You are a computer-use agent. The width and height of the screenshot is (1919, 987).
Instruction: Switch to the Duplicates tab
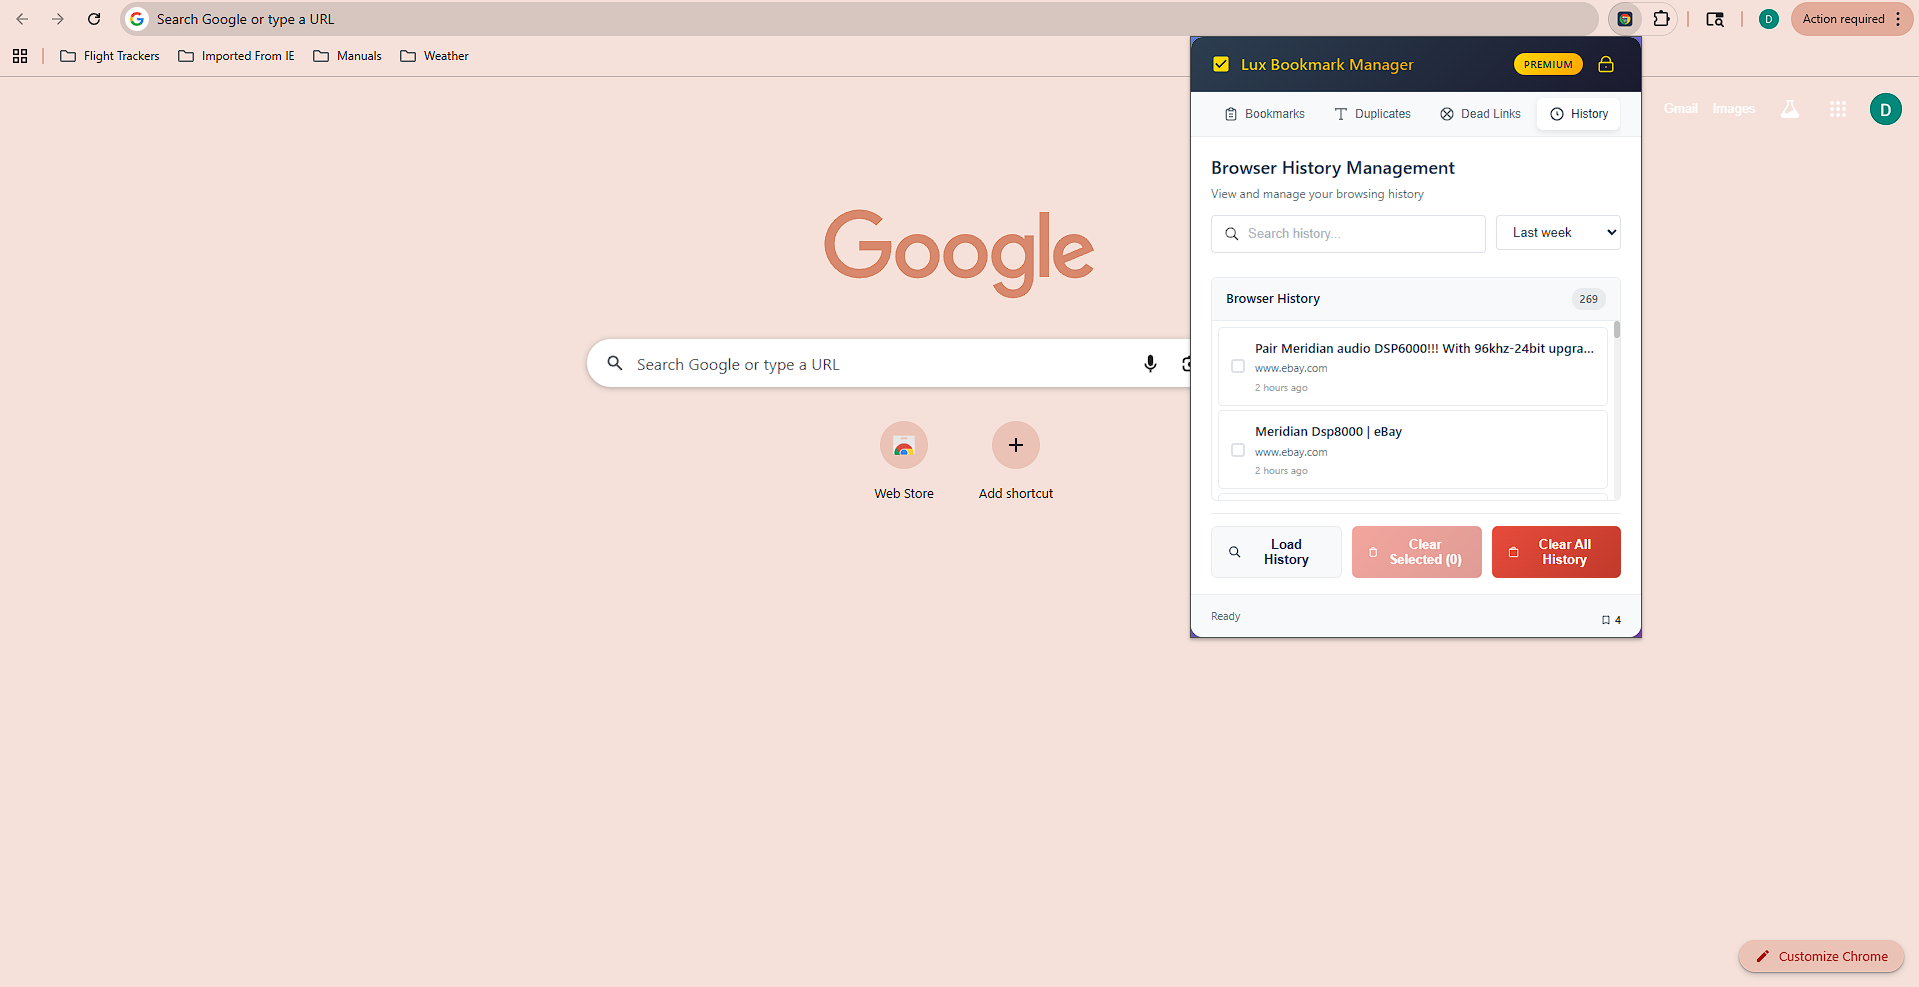pos(1372,113)
